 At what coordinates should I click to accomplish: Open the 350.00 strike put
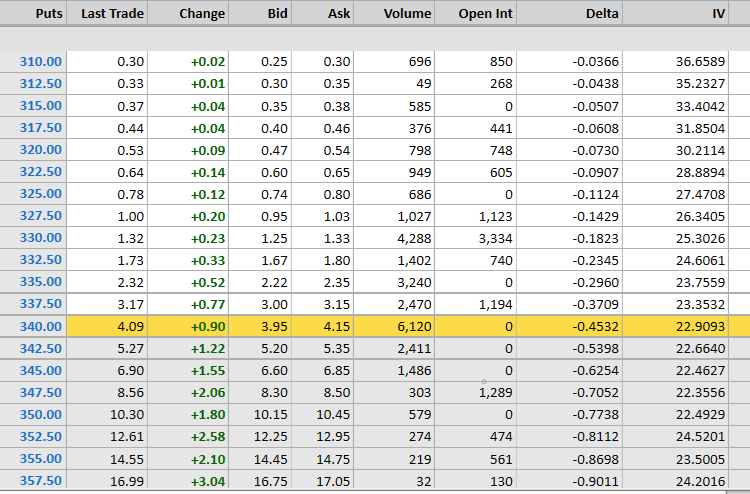pos(41,415)
